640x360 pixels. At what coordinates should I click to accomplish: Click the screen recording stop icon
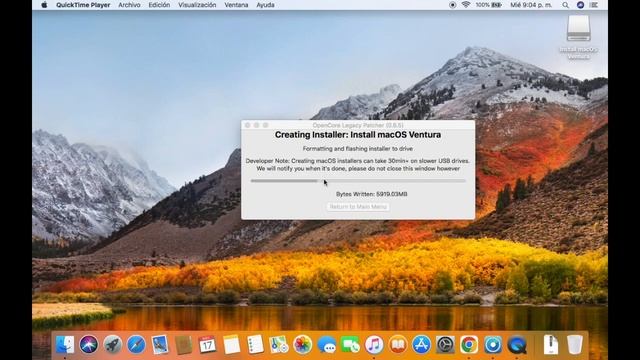452,5
